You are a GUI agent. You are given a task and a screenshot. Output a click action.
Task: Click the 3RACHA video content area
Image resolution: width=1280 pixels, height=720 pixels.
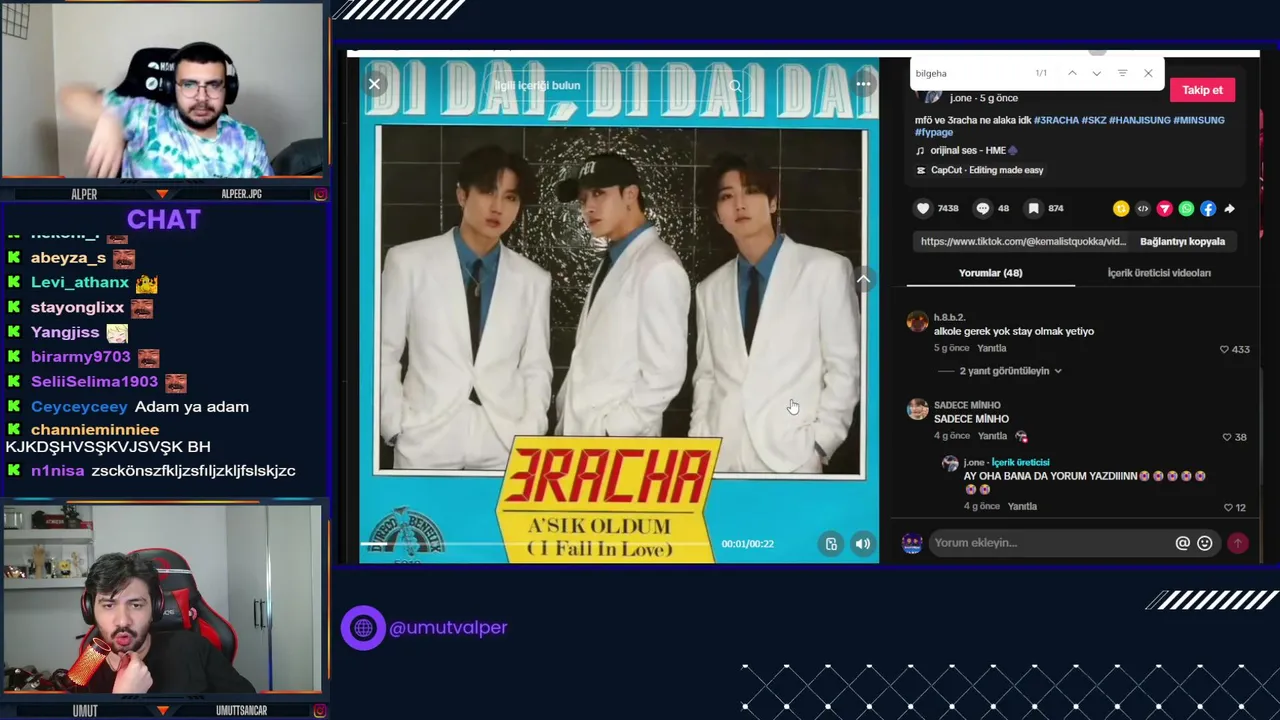619,310
